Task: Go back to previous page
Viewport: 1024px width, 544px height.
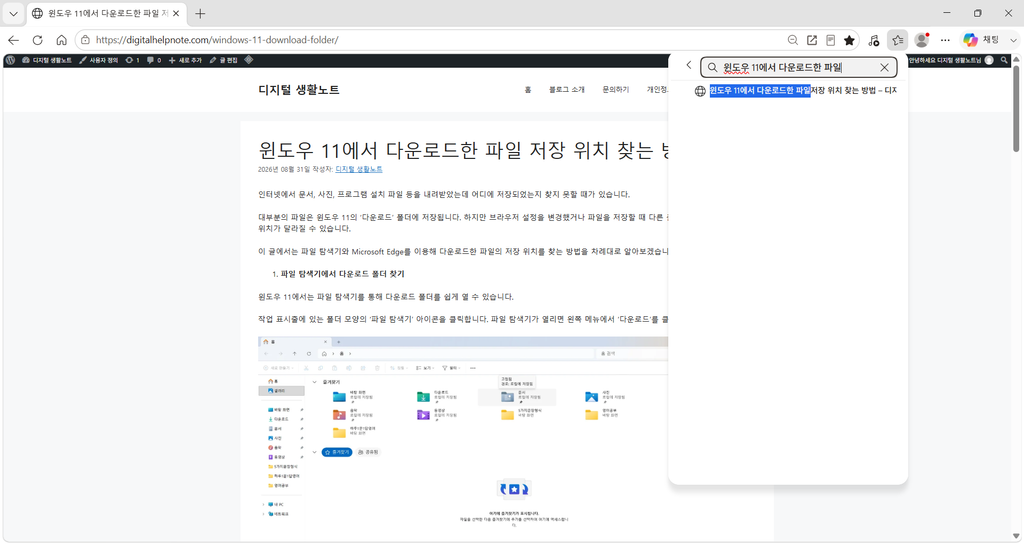Action: coord(13,40)
